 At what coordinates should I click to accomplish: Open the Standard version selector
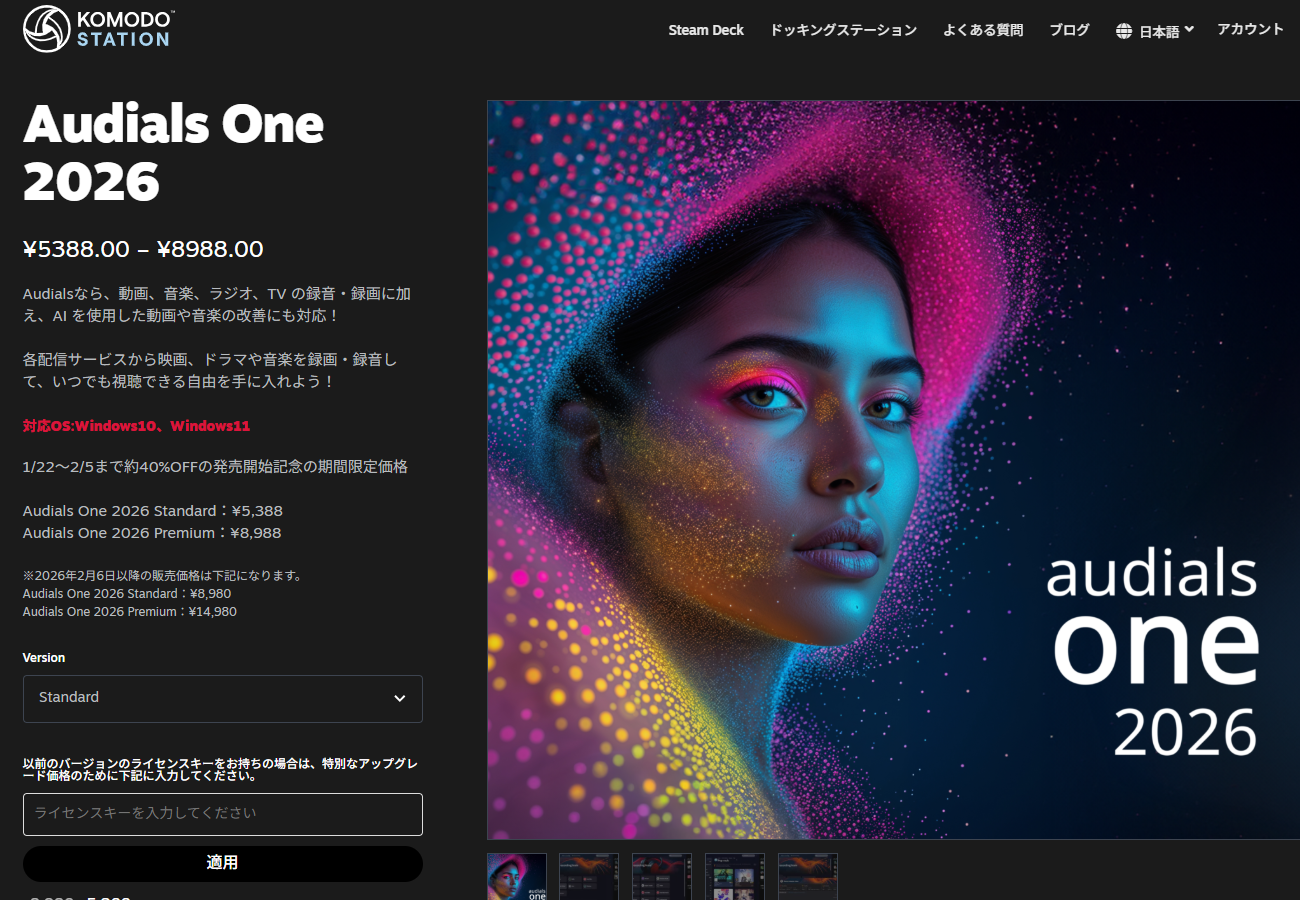tap(223, 698)
